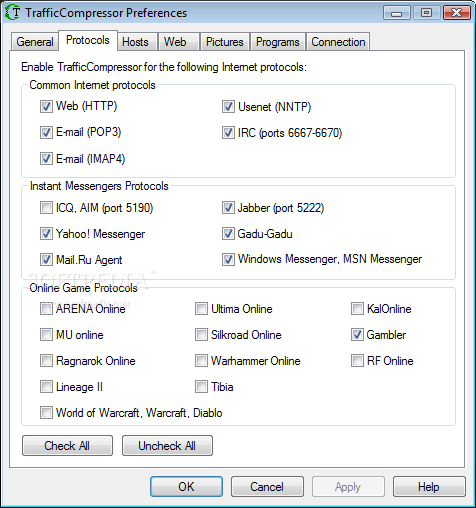476x508 pixels.
Task: Check MU online checkbox
Action: [46, 335]
